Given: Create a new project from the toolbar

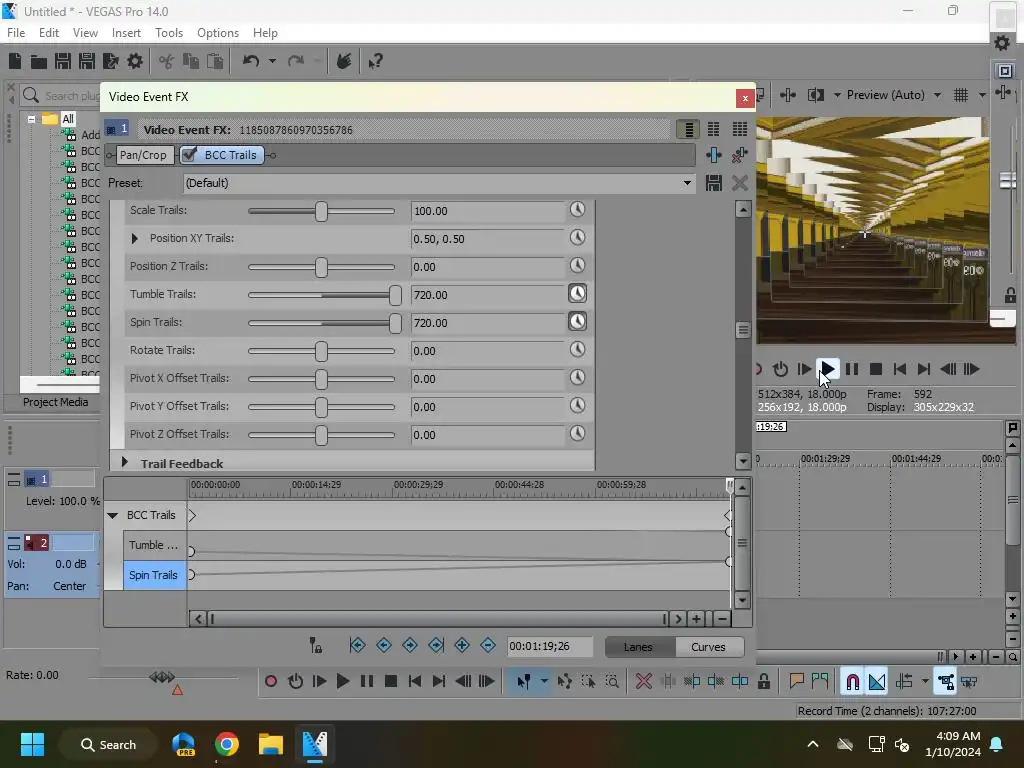Looking at the screenshot, I should coord(15,61).
